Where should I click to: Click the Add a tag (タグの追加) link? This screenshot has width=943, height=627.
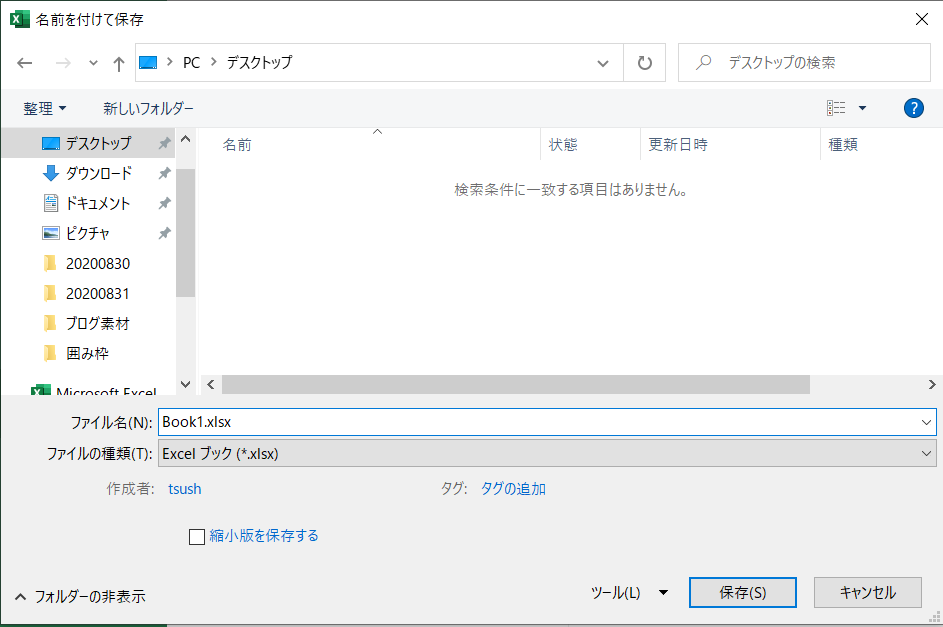513,489
